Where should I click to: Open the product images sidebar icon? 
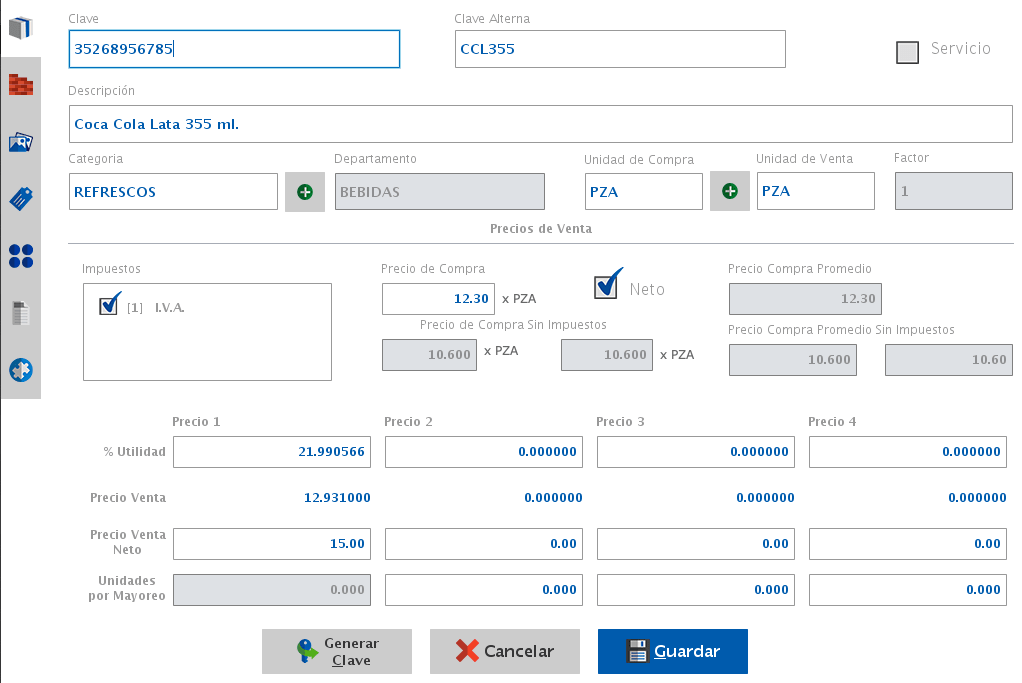coord(21,142)
